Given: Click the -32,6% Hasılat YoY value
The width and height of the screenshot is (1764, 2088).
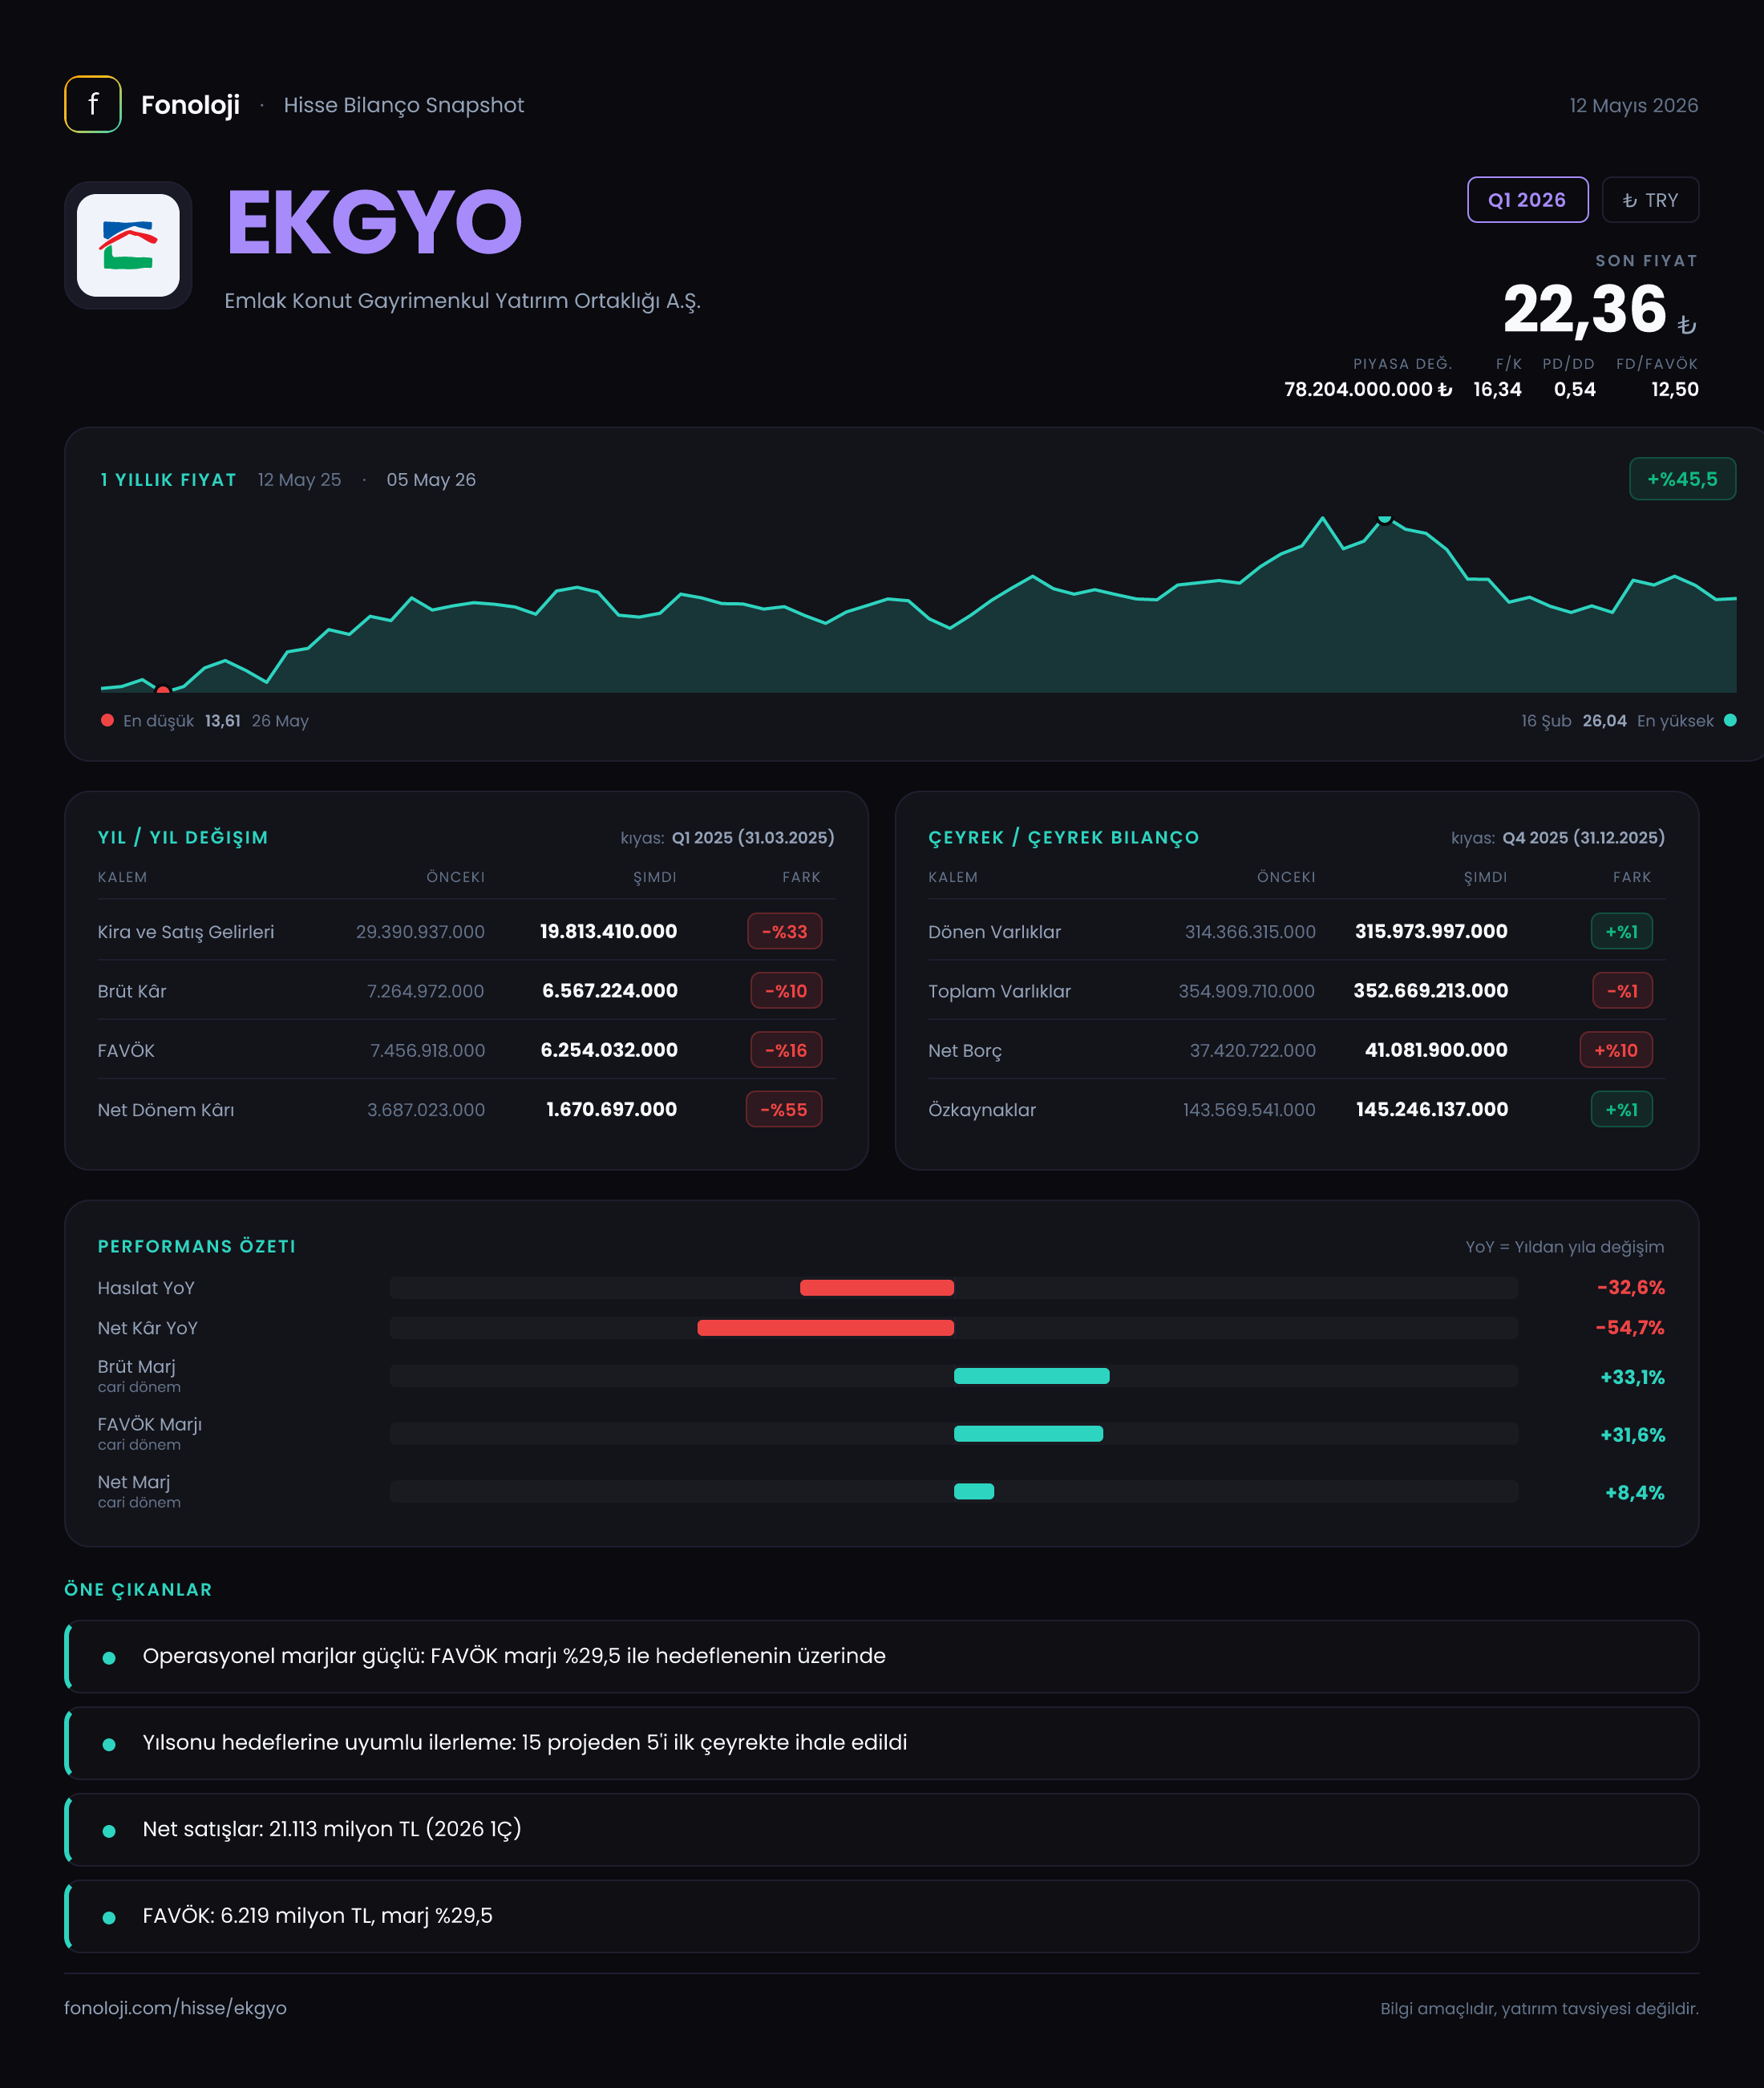Looking at the screenshot, I should point(1631,1287).
